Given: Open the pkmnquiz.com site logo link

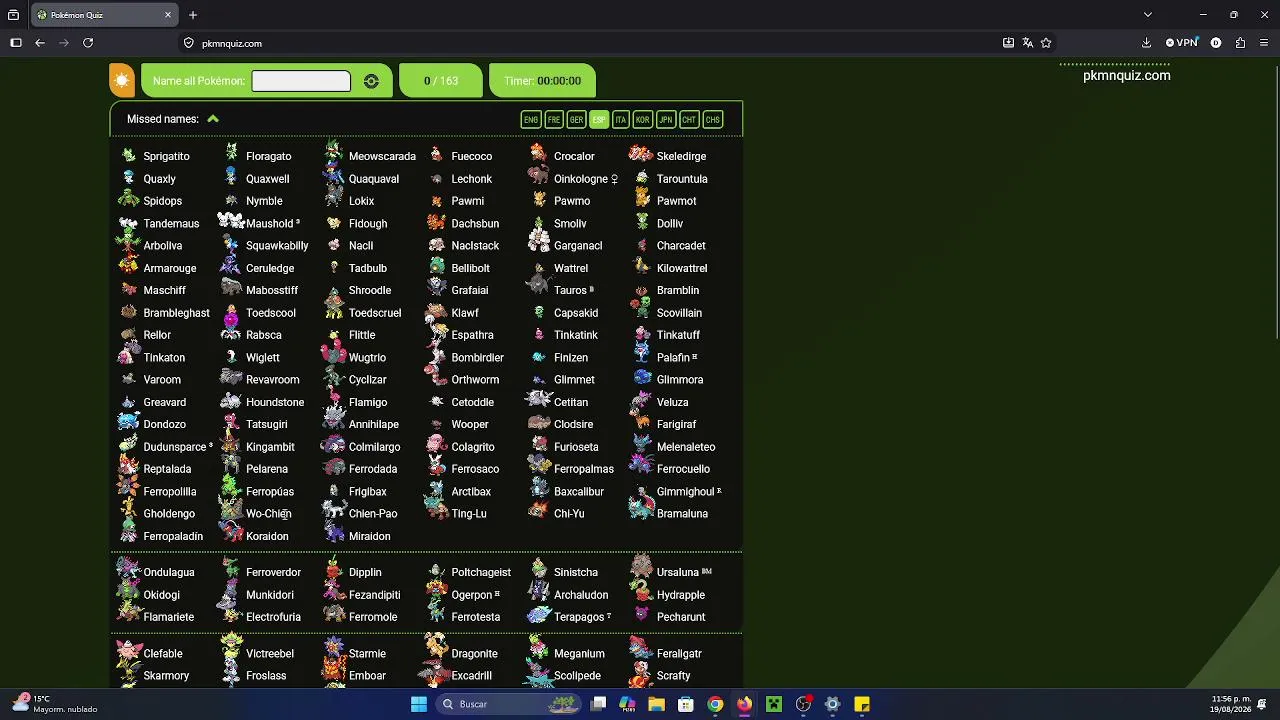Looking at the screenshot, I should click(1126, 75).
